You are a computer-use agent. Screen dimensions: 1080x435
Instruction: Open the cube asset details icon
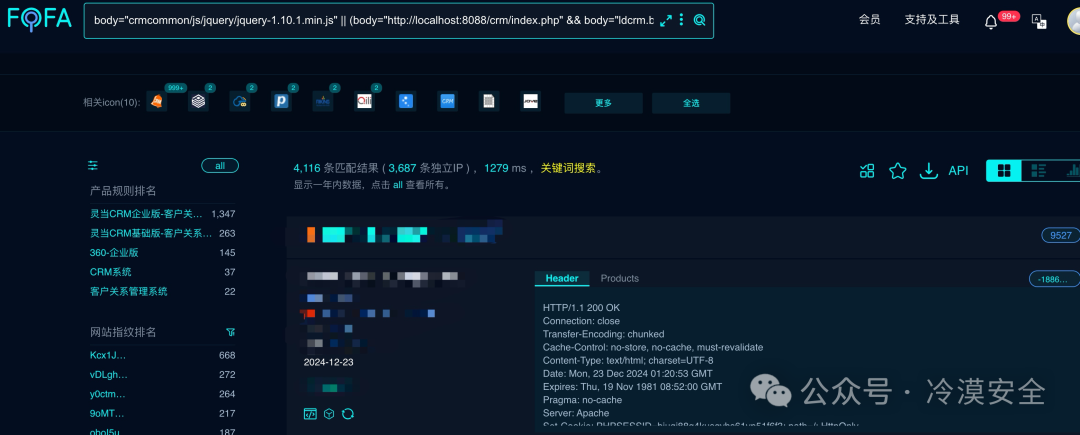tap(329, 413)
